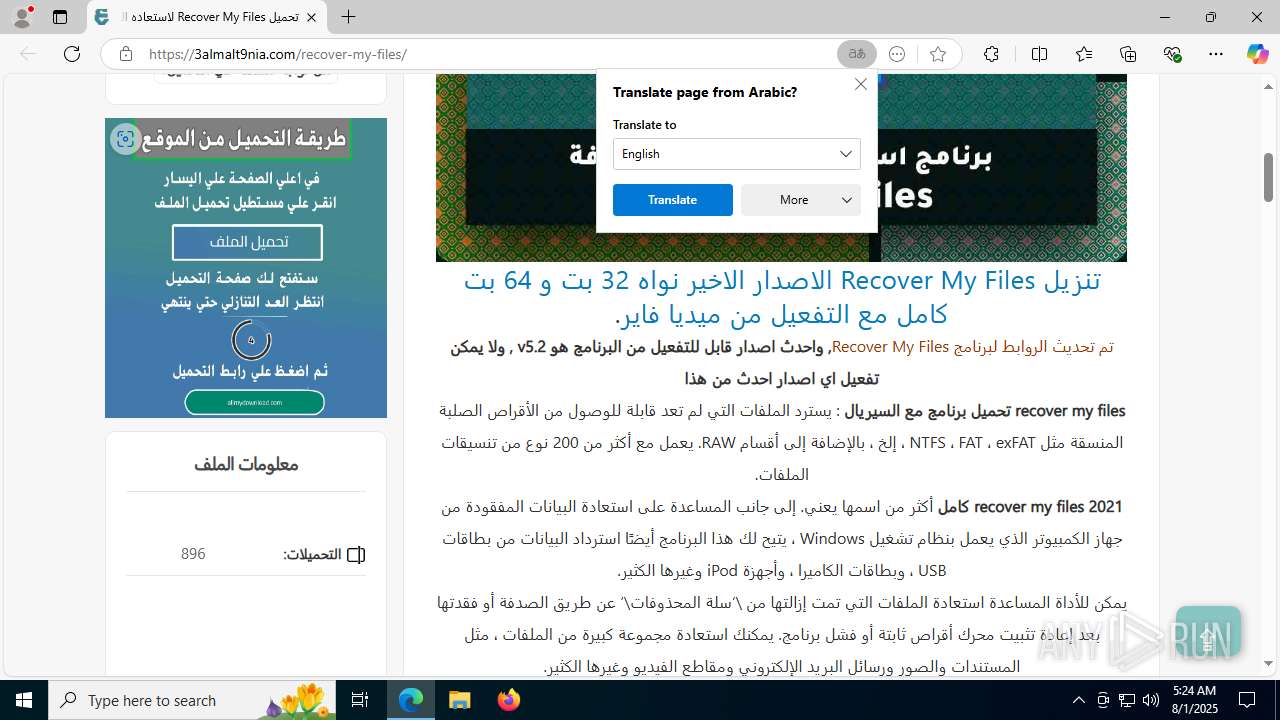Viewport: 1280px width, 720px height.
Task: Follow the brown updated-links Recover My Files link
Action: (972, 346)
